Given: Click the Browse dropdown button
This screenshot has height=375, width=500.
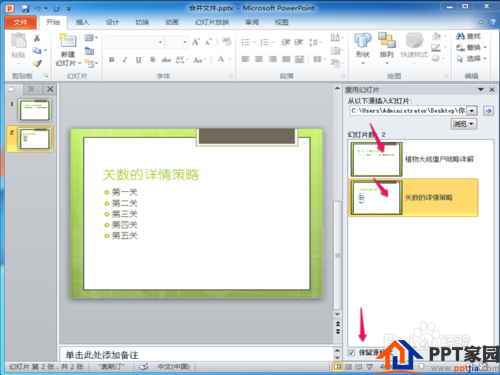Looking at the screenshot, I should pos(464,124).
